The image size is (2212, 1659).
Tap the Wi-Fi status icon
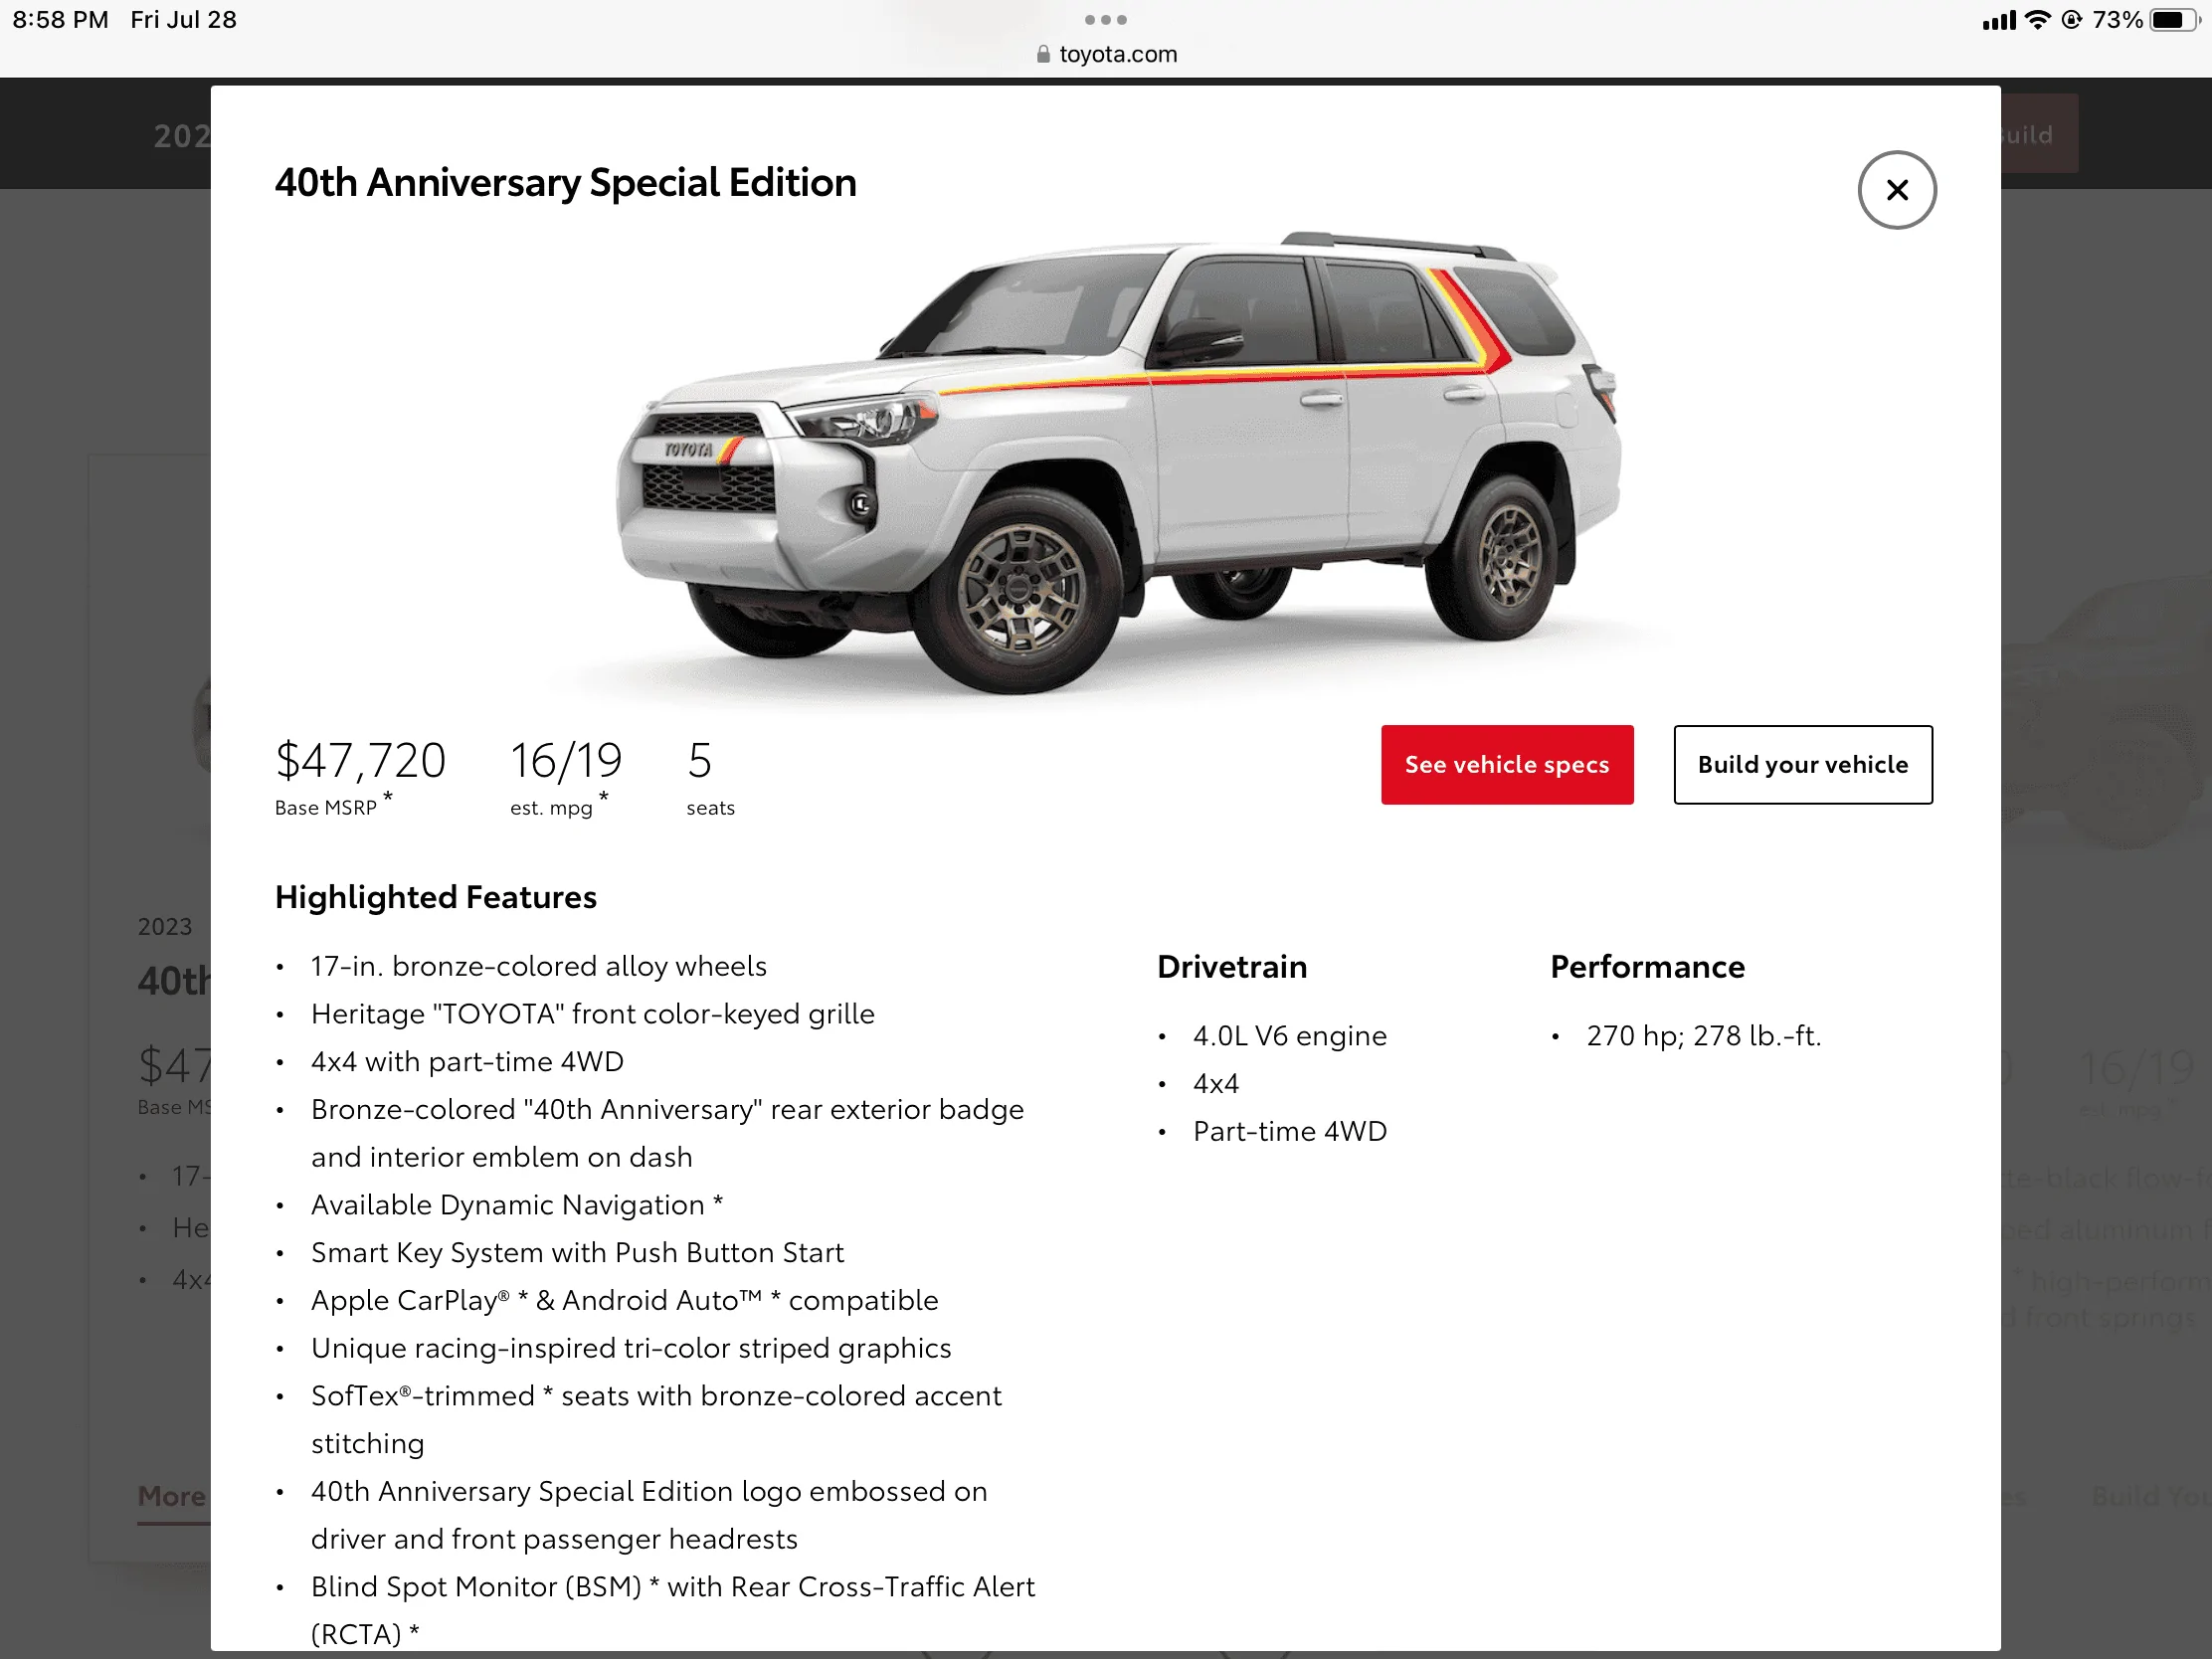click(2038, 19)
